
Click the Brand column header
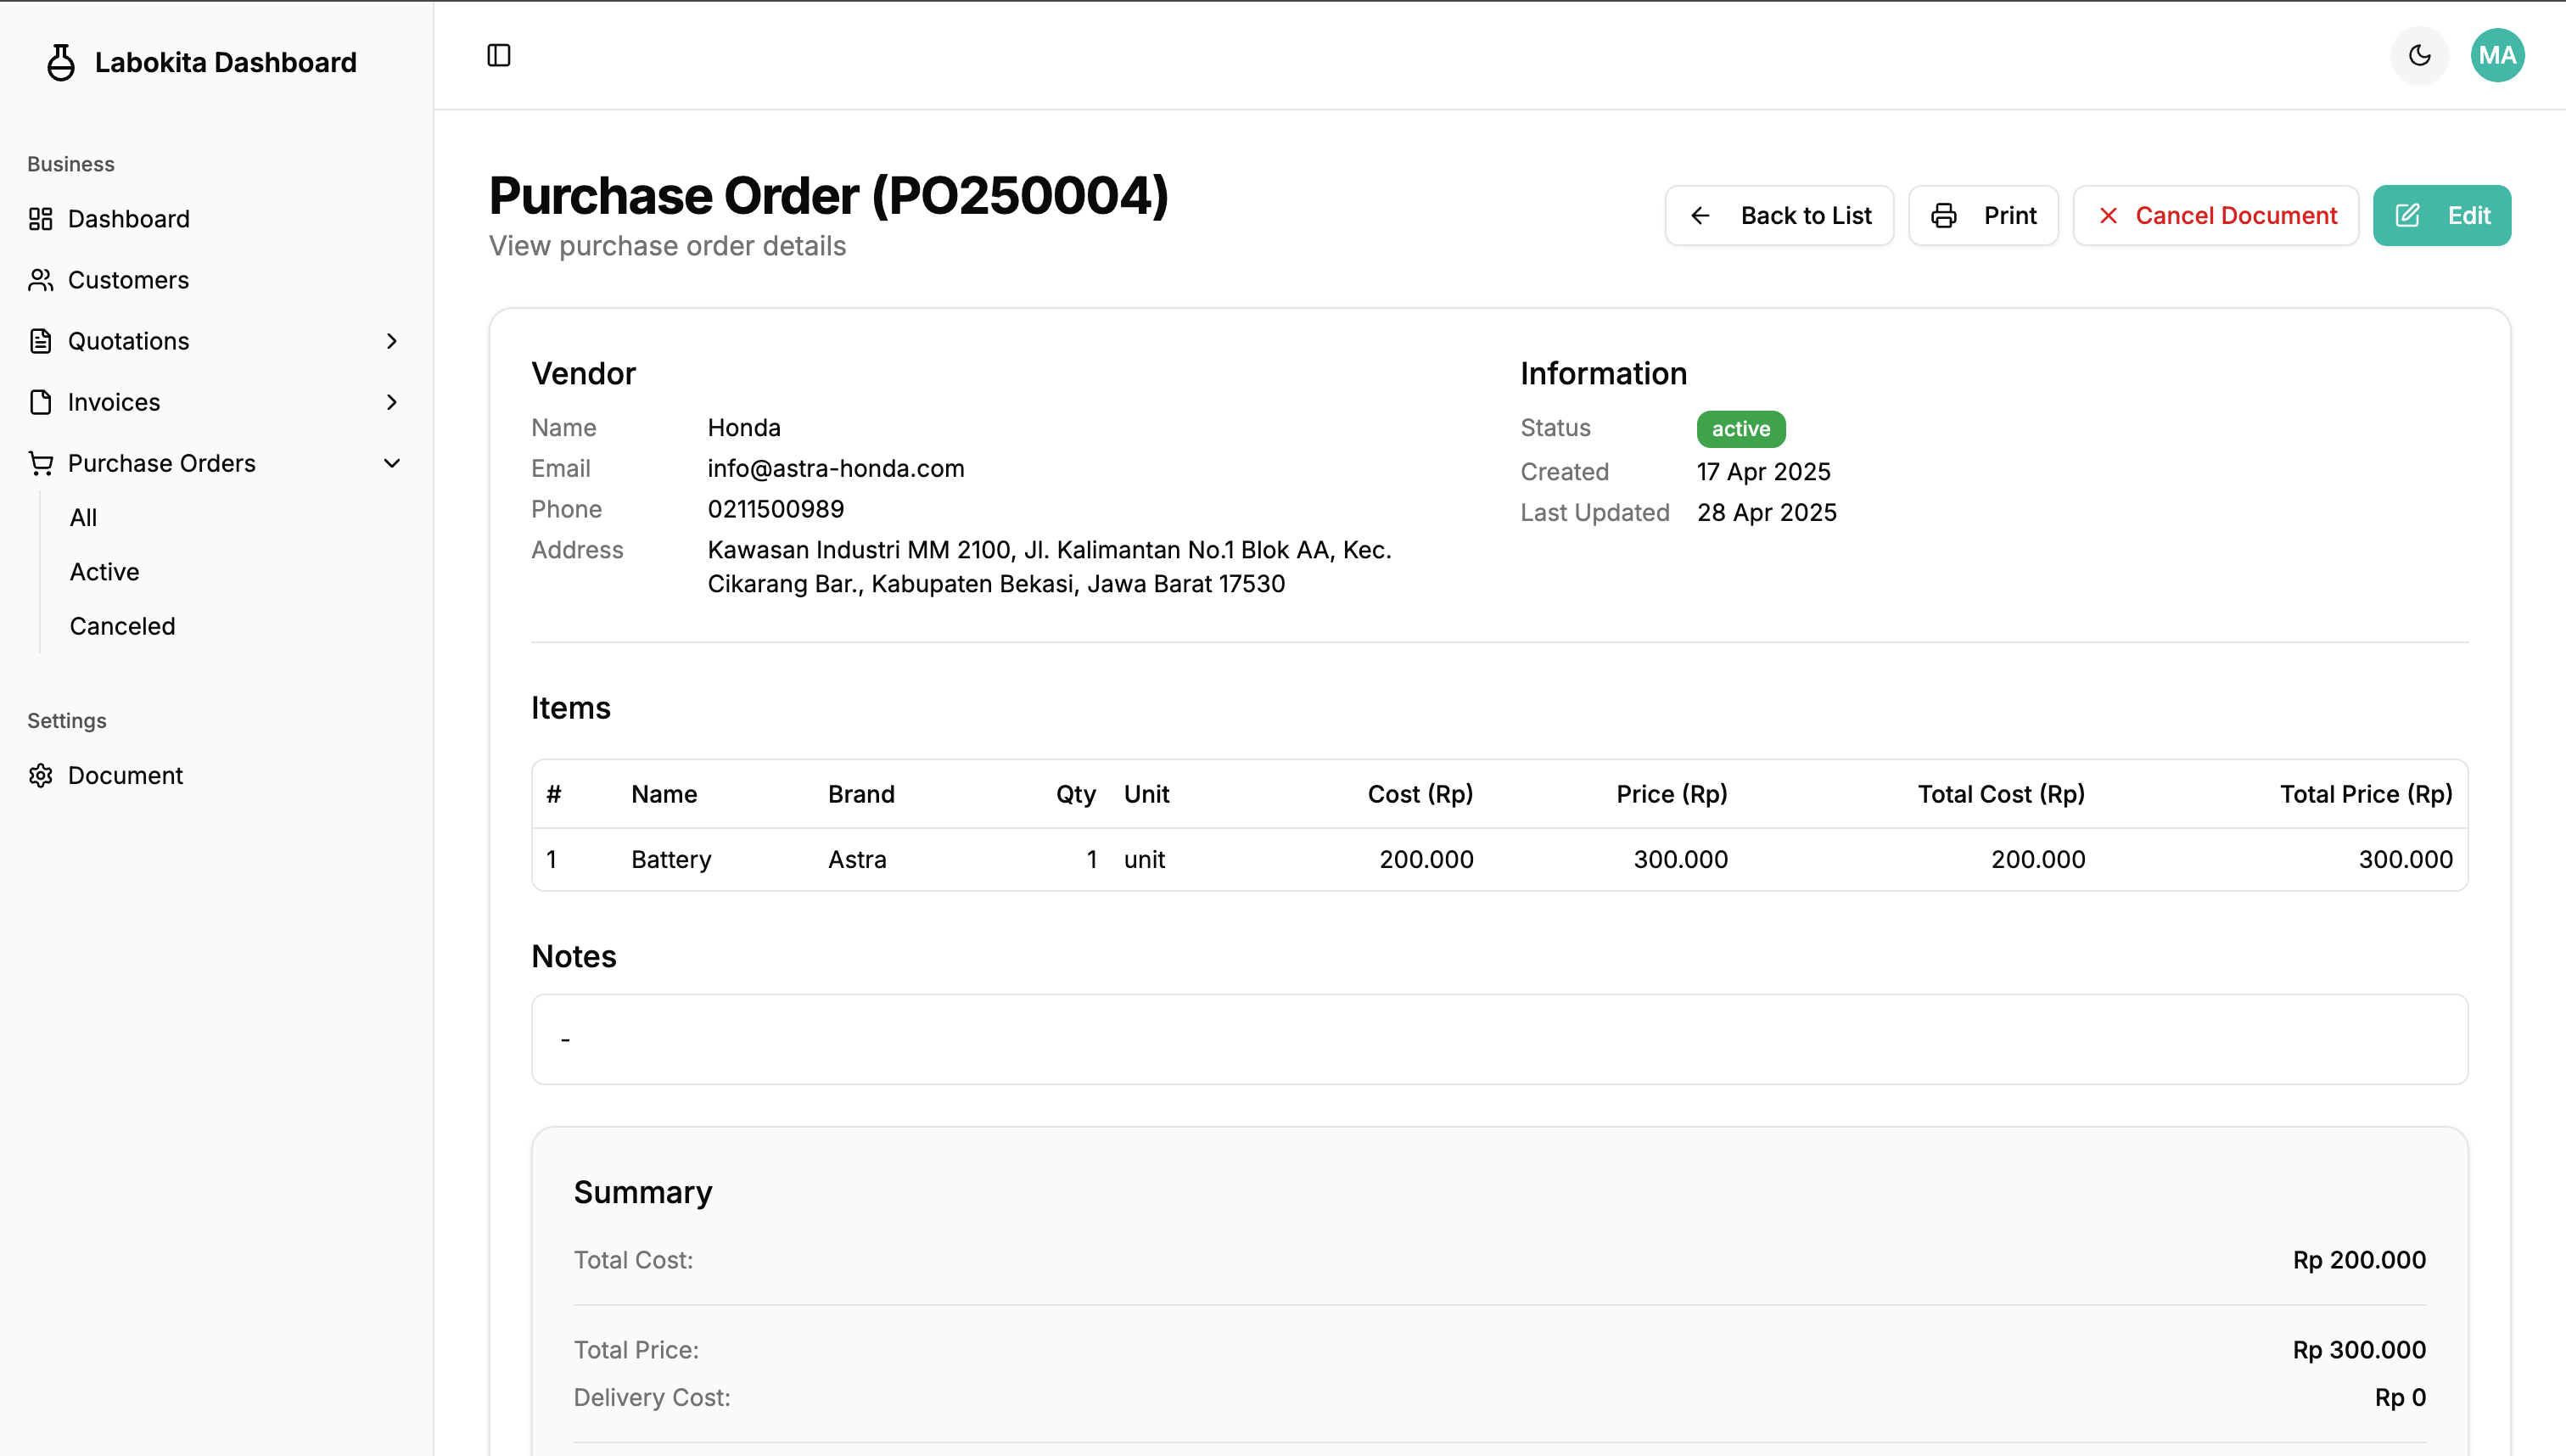coord(861,794)
